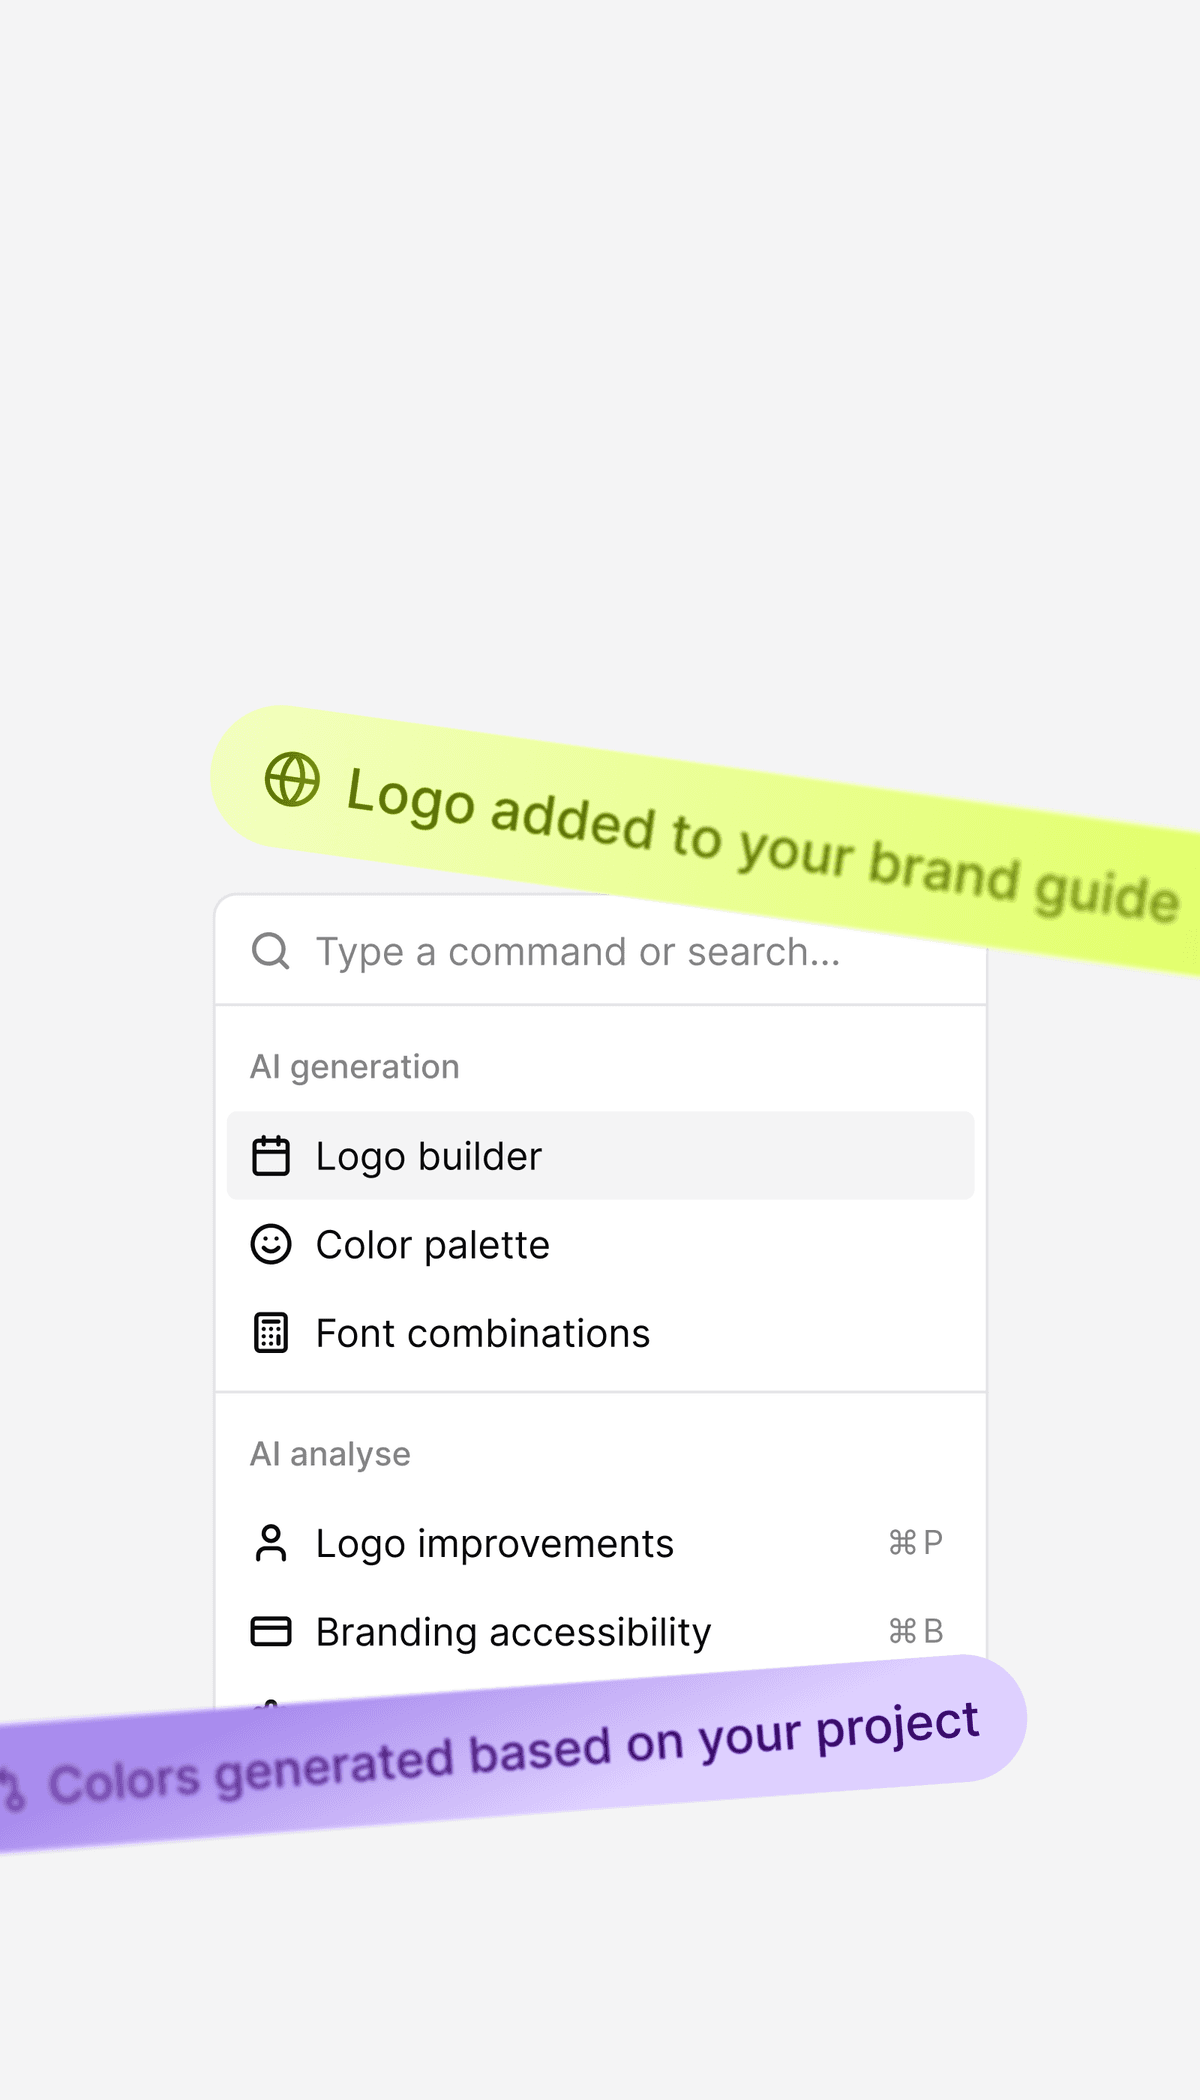Click the globe icon in the green toast
Image resolution: width=1200 pixels, height=2100 pixels.
click(292, 779)
